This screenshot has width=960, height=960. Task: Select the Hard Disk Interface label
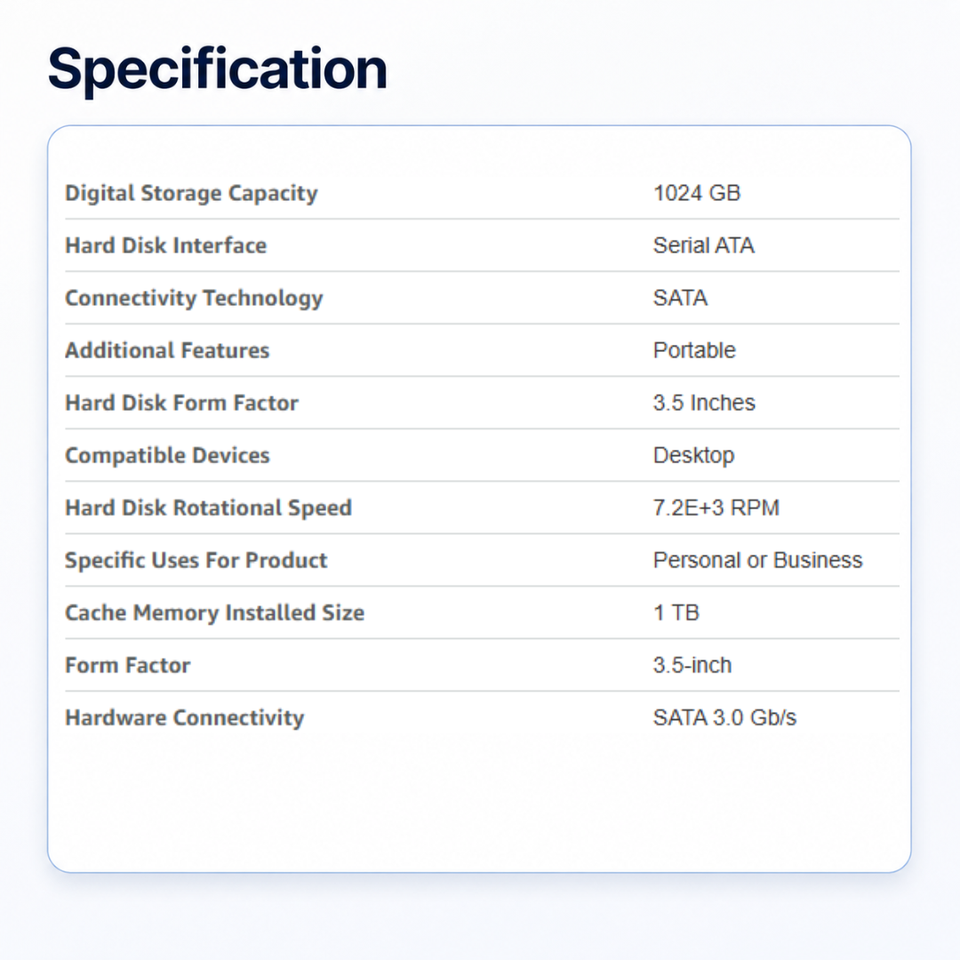(x=166, y=246)
